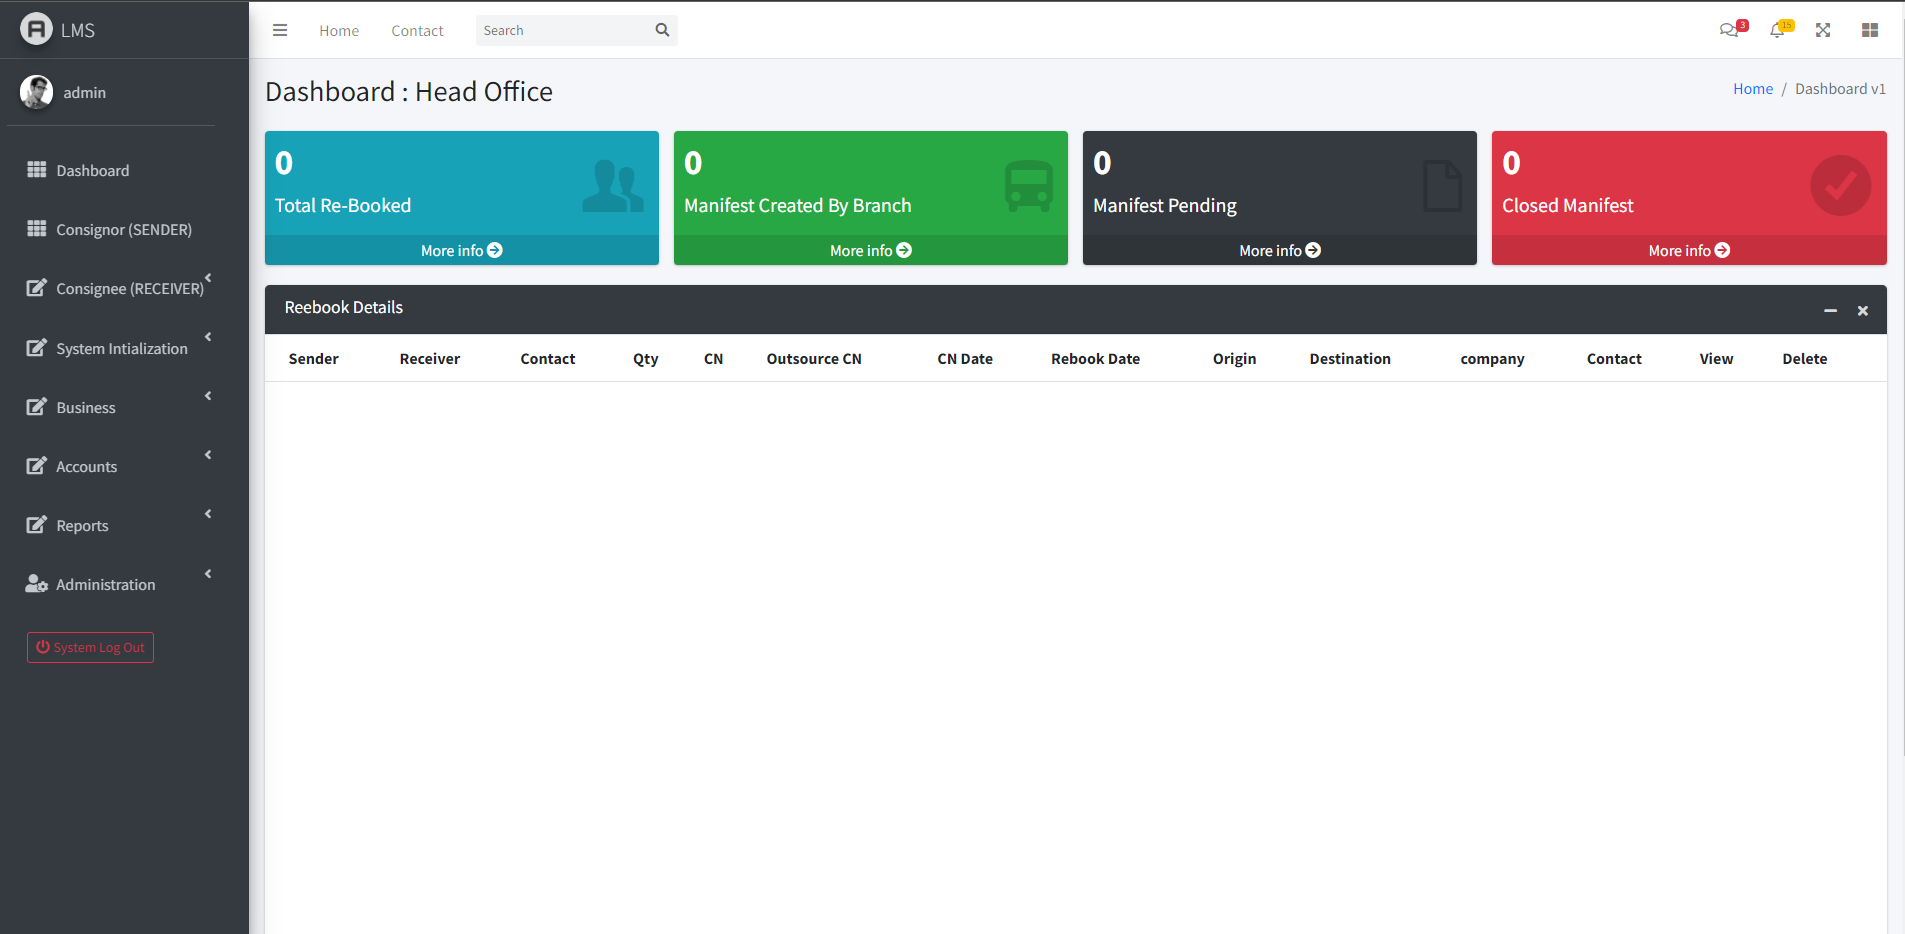
Task: Click the search magnifier icon
Action: pos(662,30)
